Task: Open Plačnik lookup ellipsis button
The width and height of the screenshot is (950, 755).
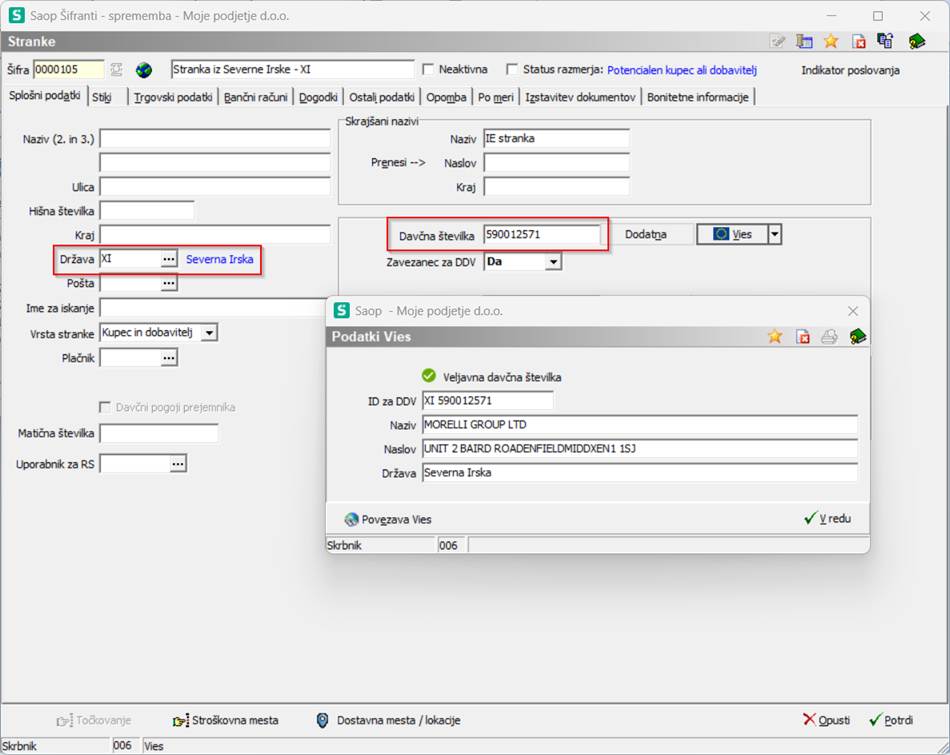Action: [x=169, y=358]
